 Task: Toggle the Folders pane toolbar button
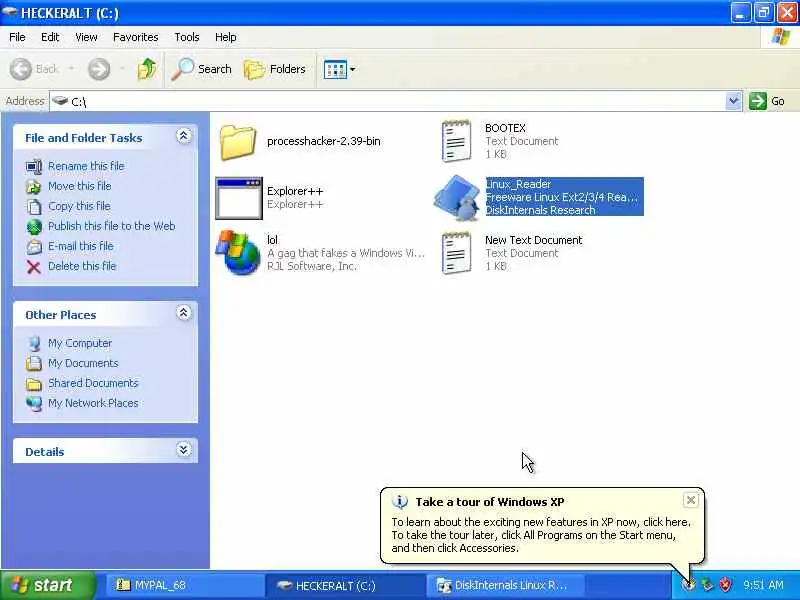[275, 69]
